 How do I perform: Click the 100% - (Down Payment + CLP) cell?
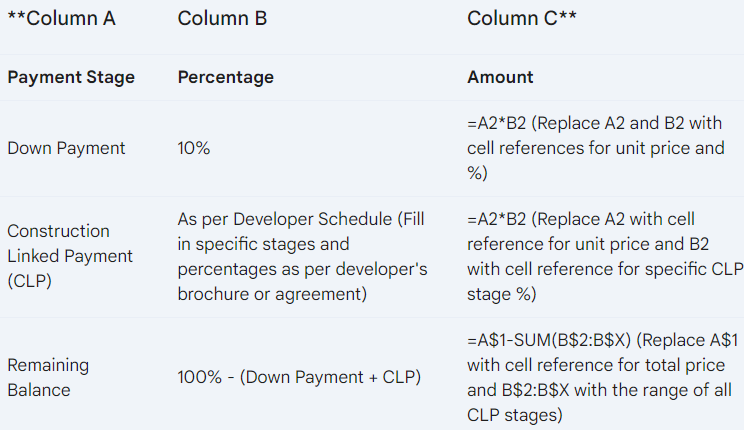299,377
